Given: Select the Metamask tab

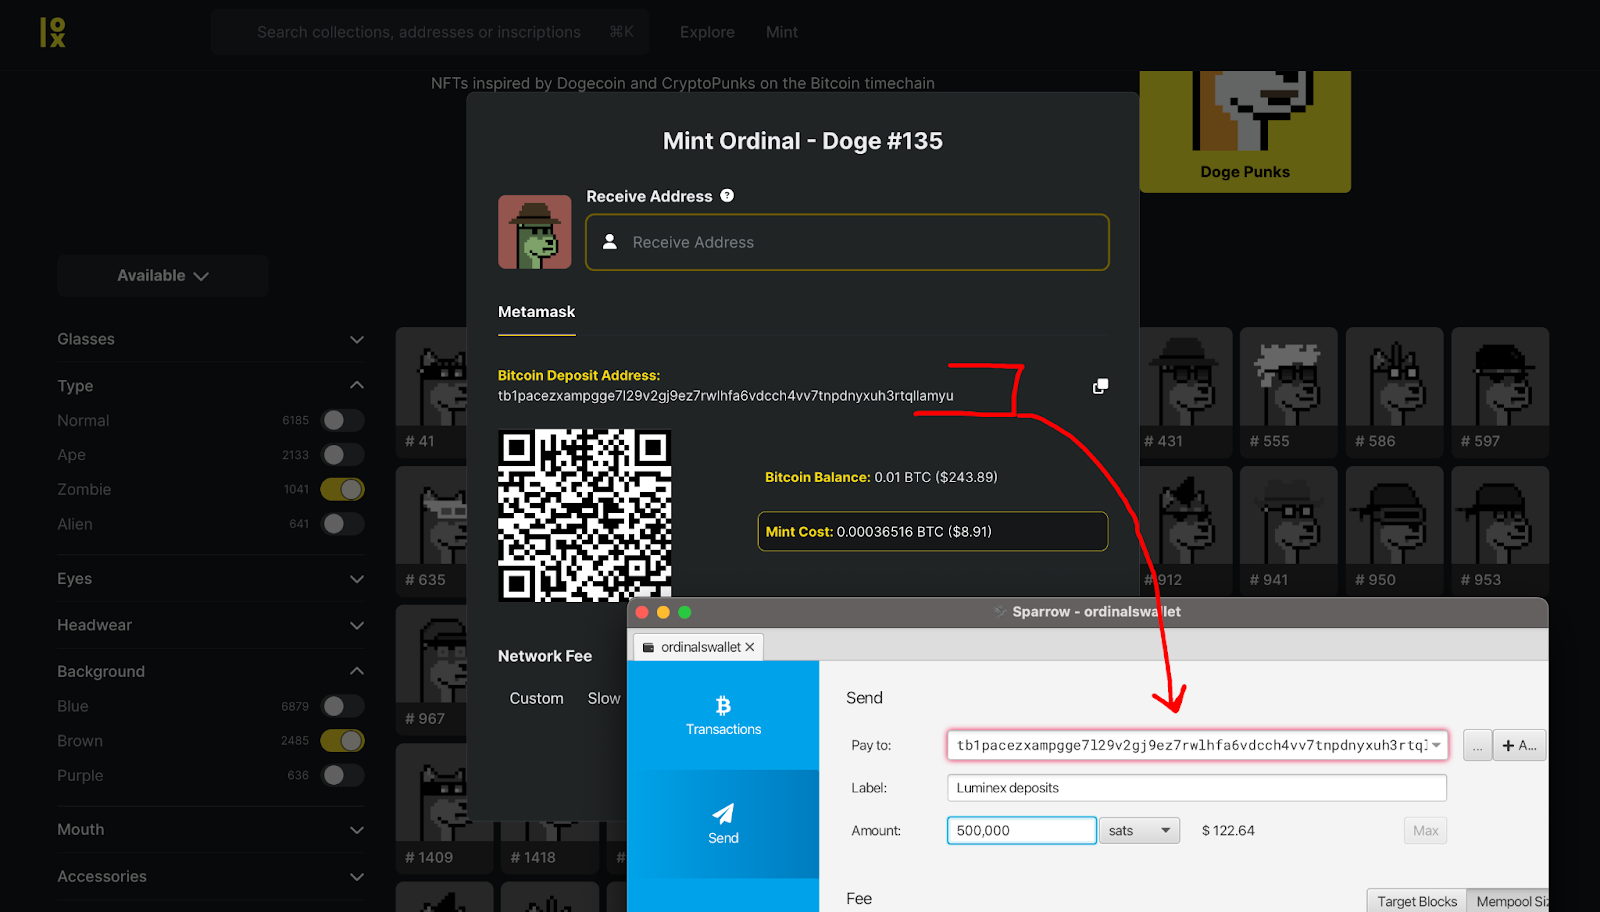Looking at the screenshot, I should pyautogui.click(x=537, y=312).
